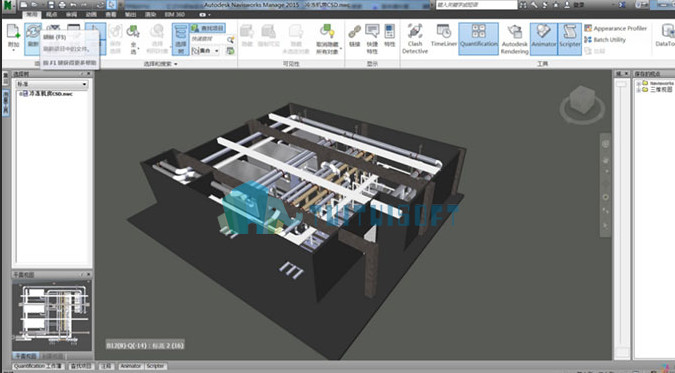Open Autodesk Rendering window

point(514,39)
